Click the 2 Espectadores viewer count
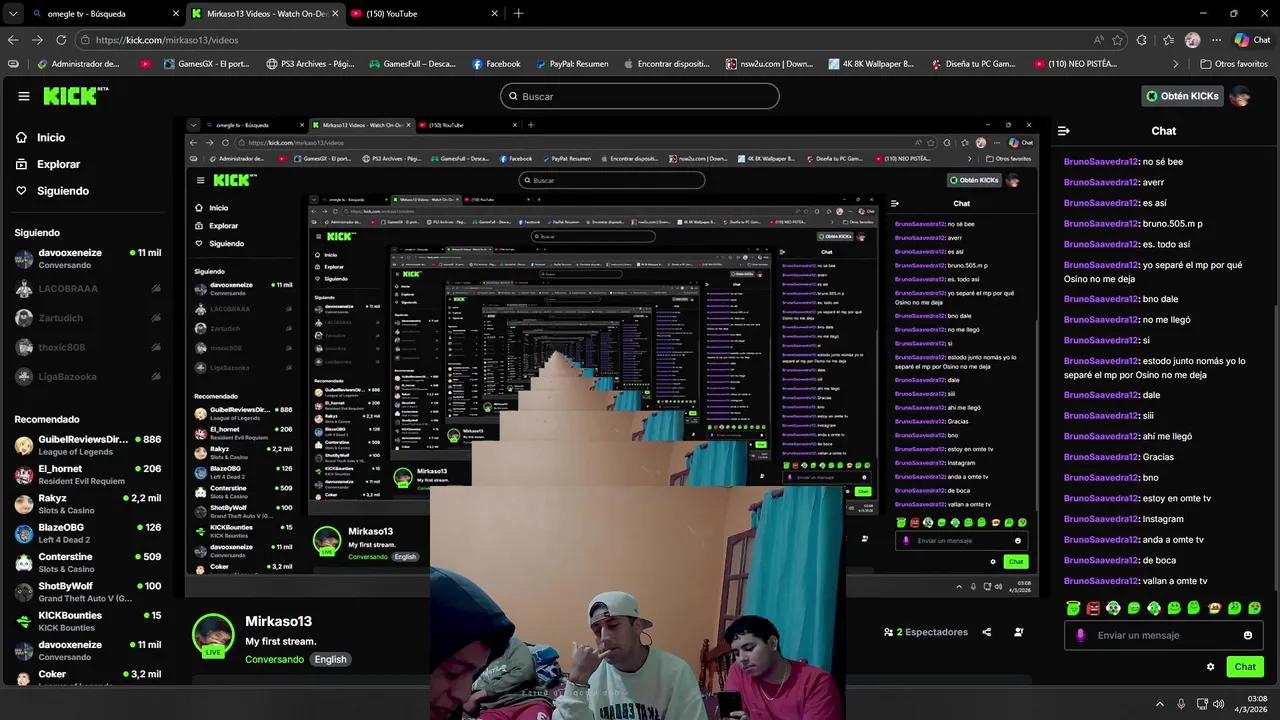This screenshot has width=1280, height=720. pyautogui.click(x=926, y=632)
